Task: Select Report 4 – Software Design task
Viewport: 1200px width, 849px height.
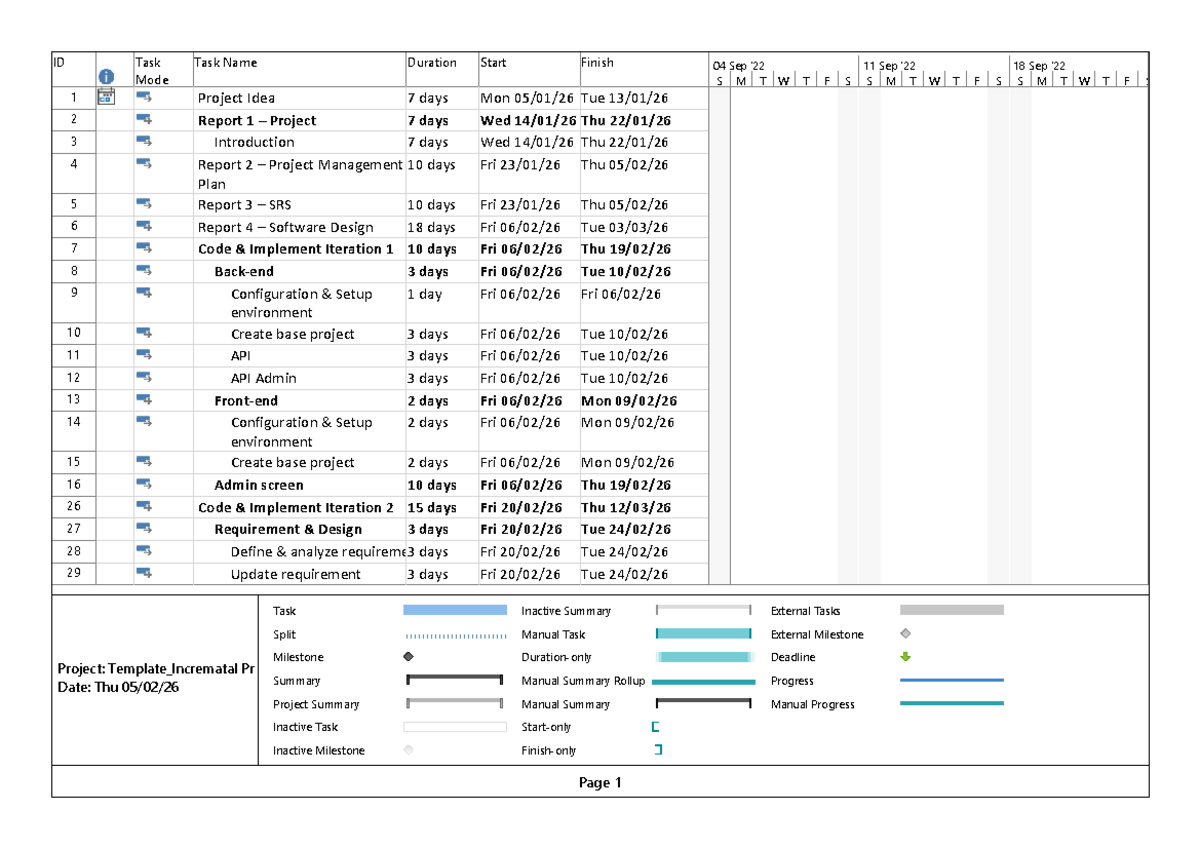Action: tap(285, 227)
